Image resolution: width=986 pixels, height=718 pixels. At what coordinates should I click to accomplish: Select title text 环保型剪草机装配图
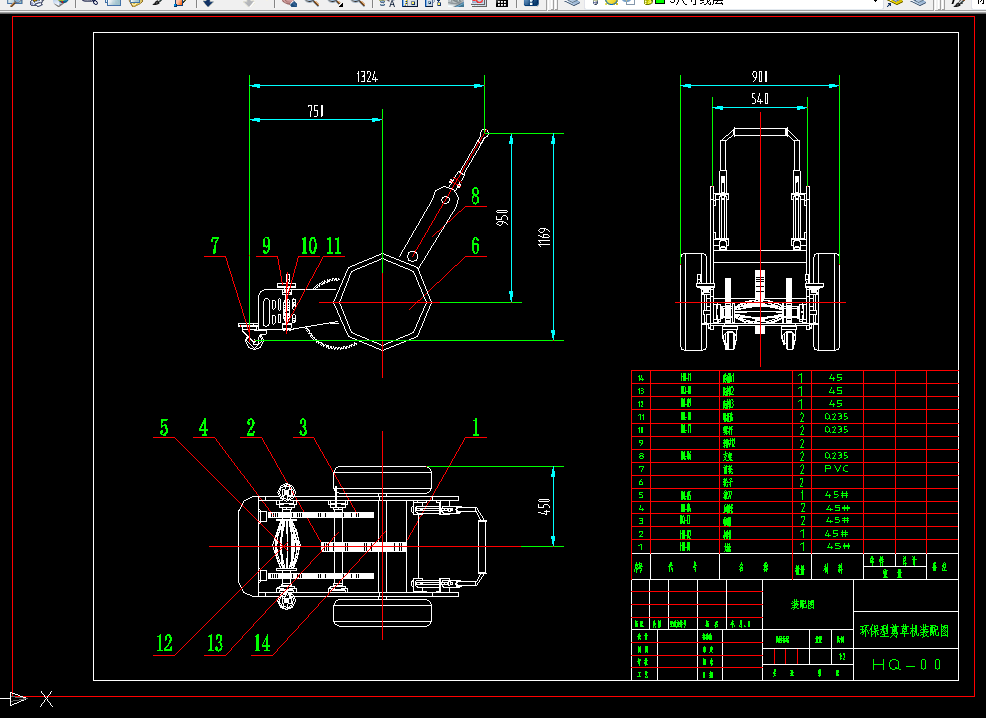904,631
